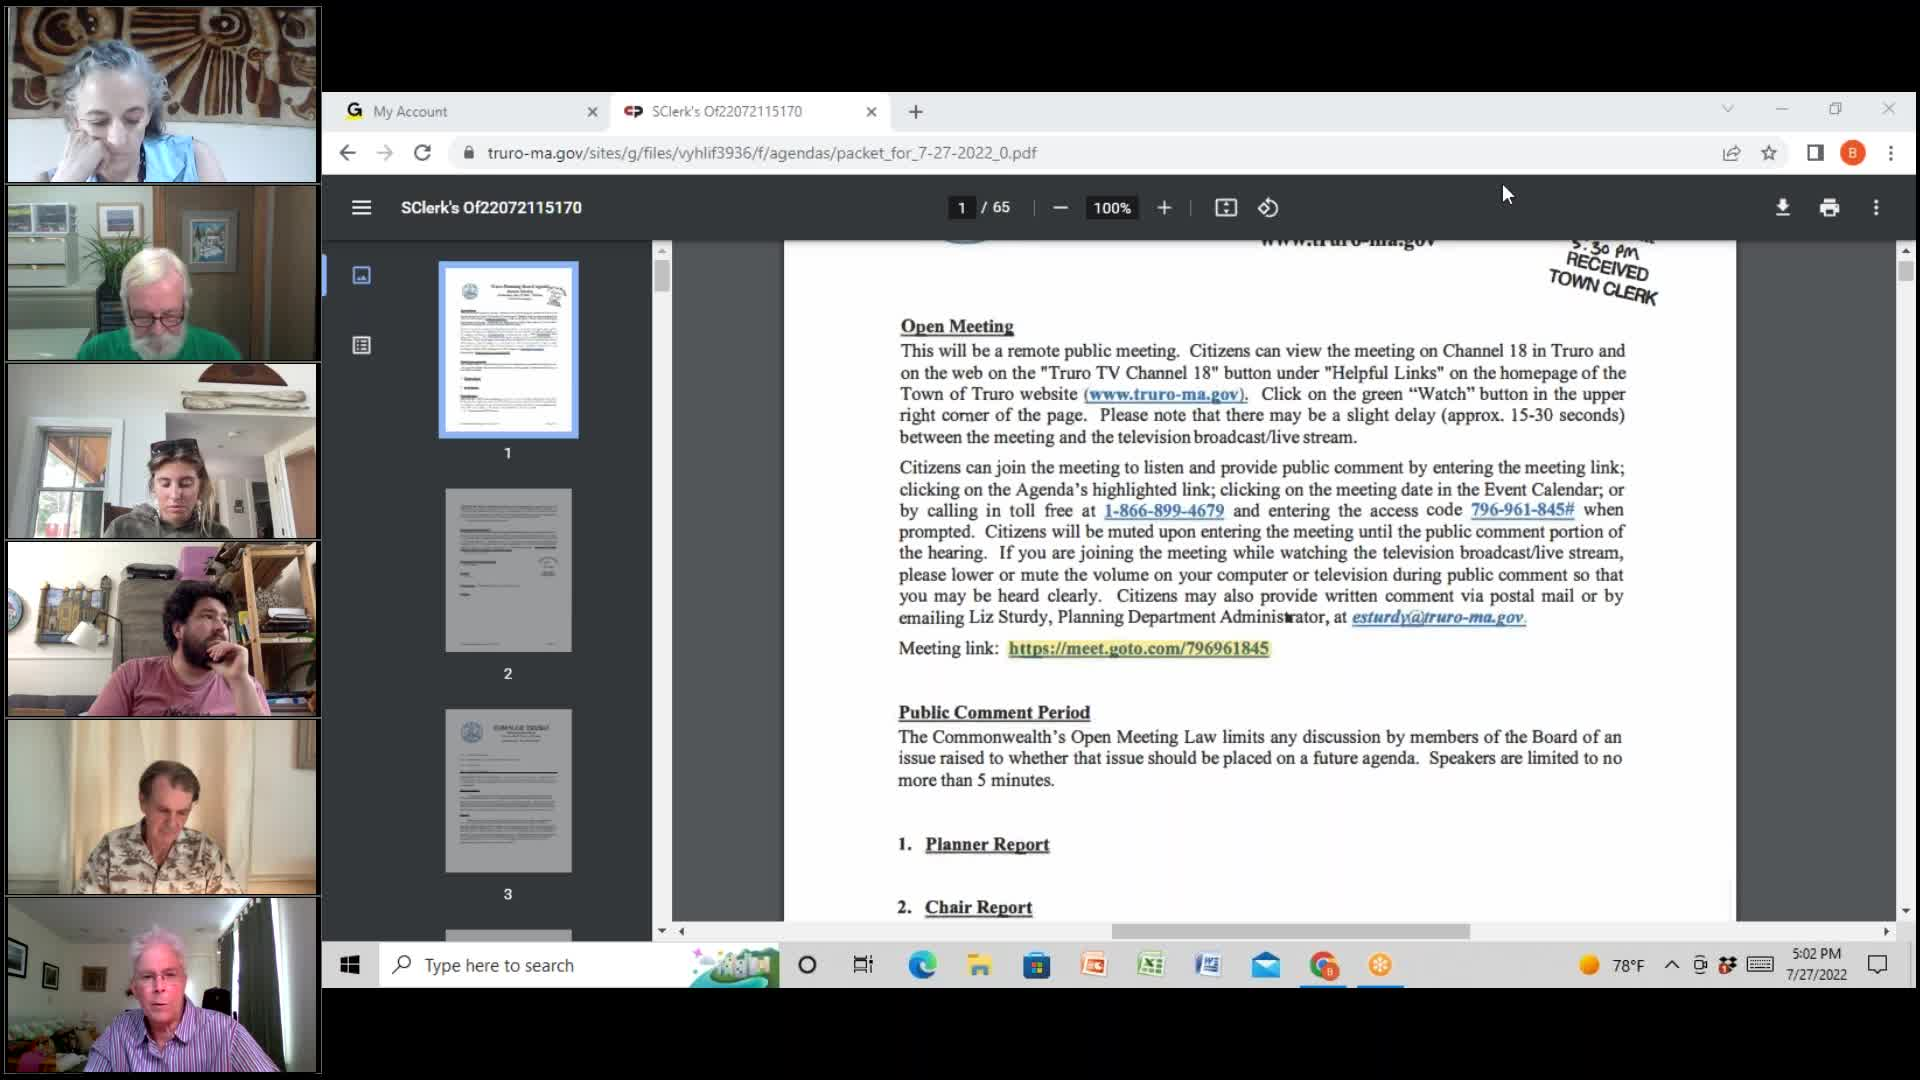Viewport: 1920px width, 1080px height.
Task: Open the meet.goto.com meeting link
Action: [x=1138, y=648]
